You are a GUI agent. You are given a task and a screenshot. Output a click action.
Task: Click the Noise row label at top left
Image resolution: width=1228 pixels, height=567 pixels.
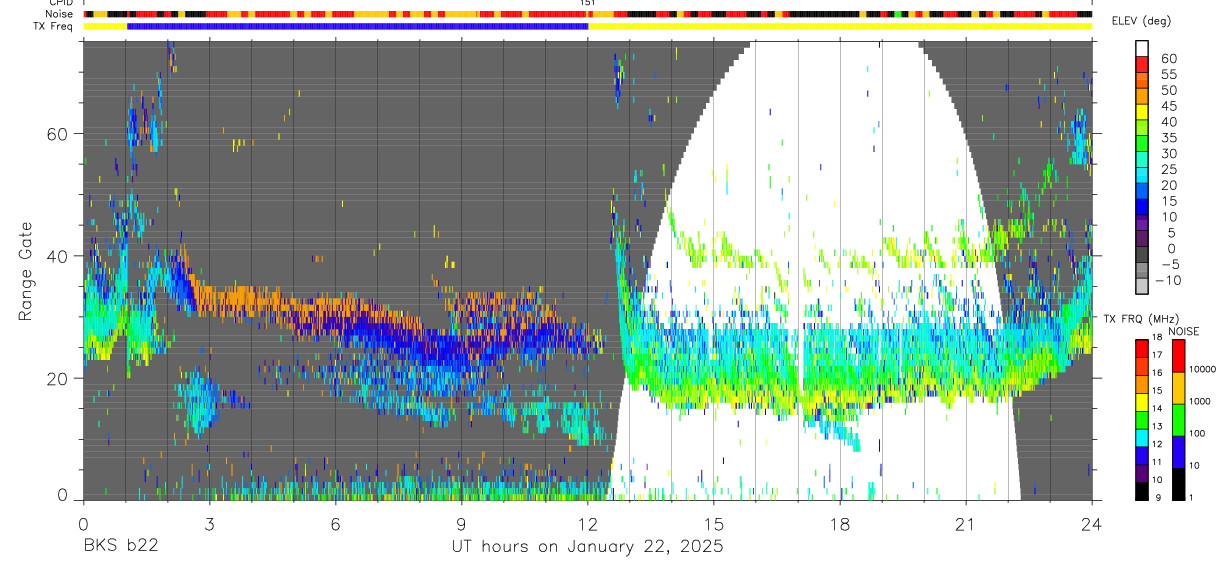click(x=59, y=14)
